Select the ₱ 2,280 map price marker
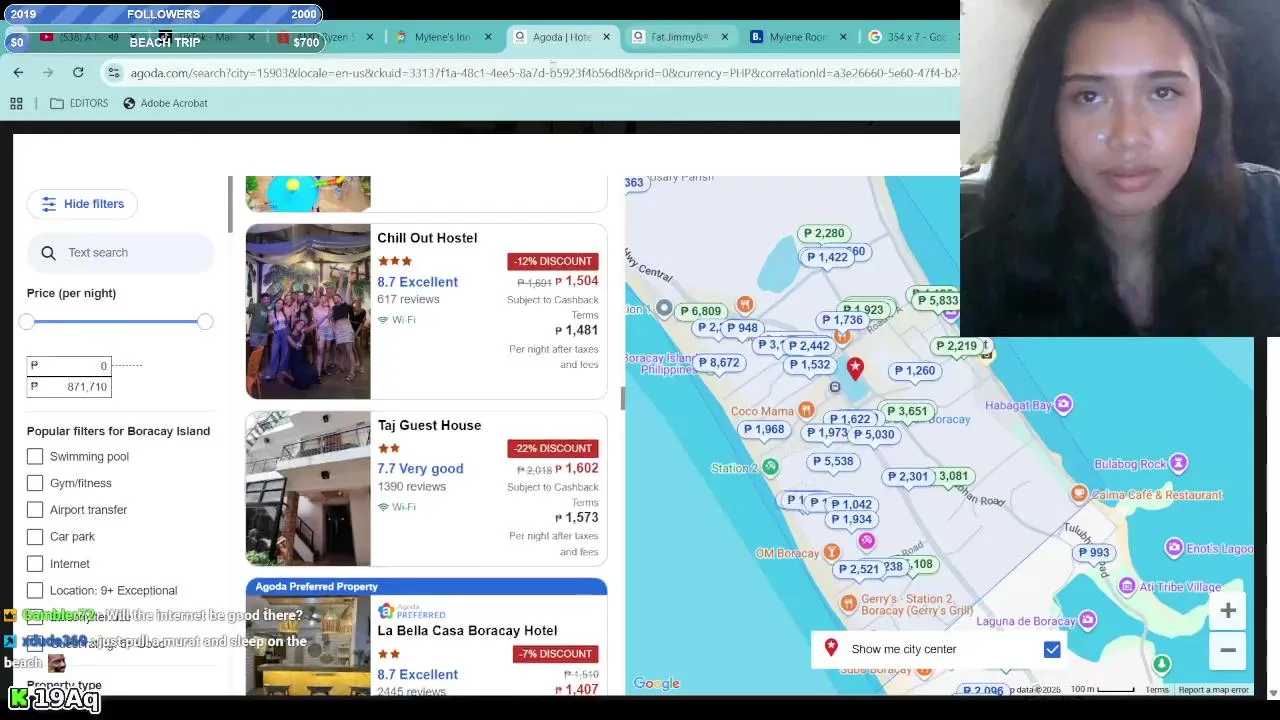Image resolution: width=1280 pixels, height=720 pixels. (824, 233)
